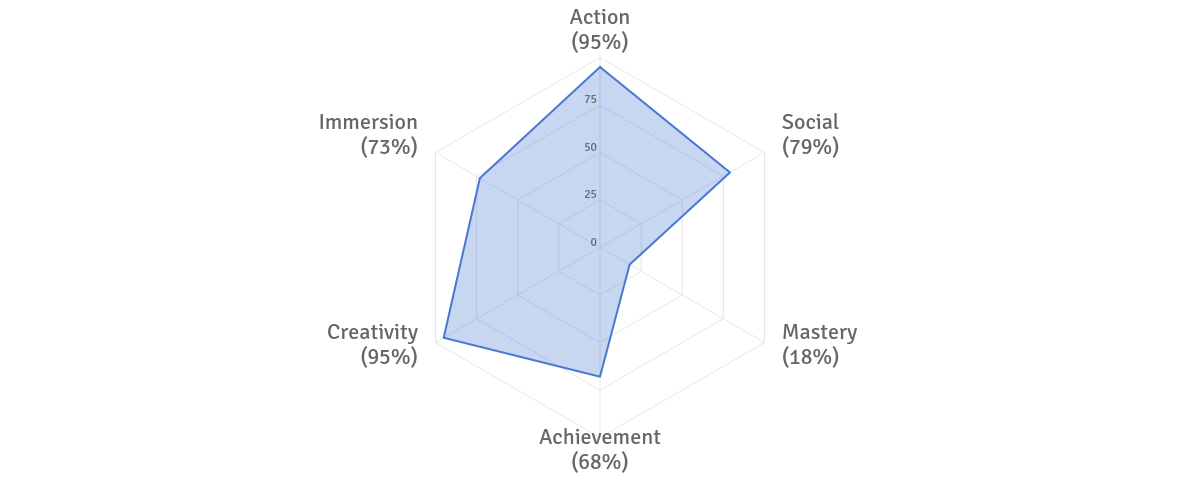Select the Mastery data point vertex

629,265
